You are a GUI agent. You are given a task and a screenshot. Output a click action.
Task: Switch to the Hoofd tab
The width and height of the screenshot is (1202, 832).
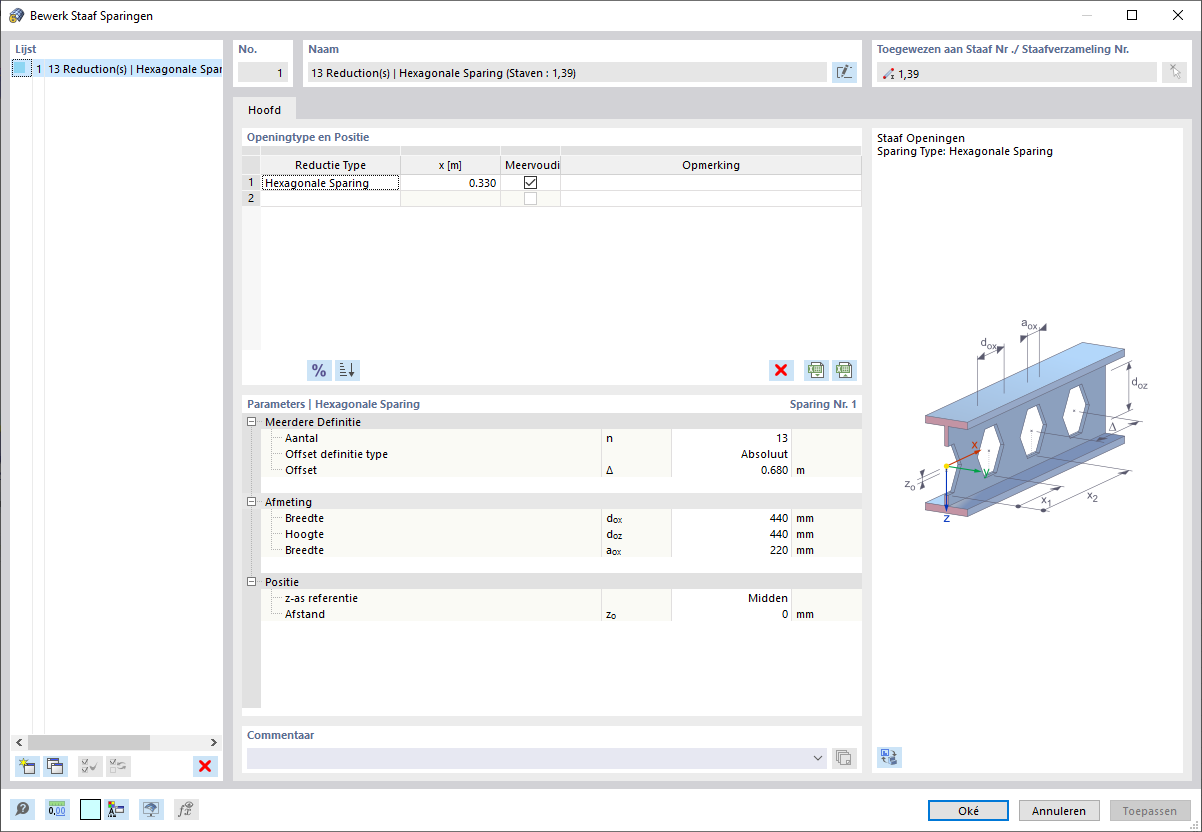coord(264,109)
